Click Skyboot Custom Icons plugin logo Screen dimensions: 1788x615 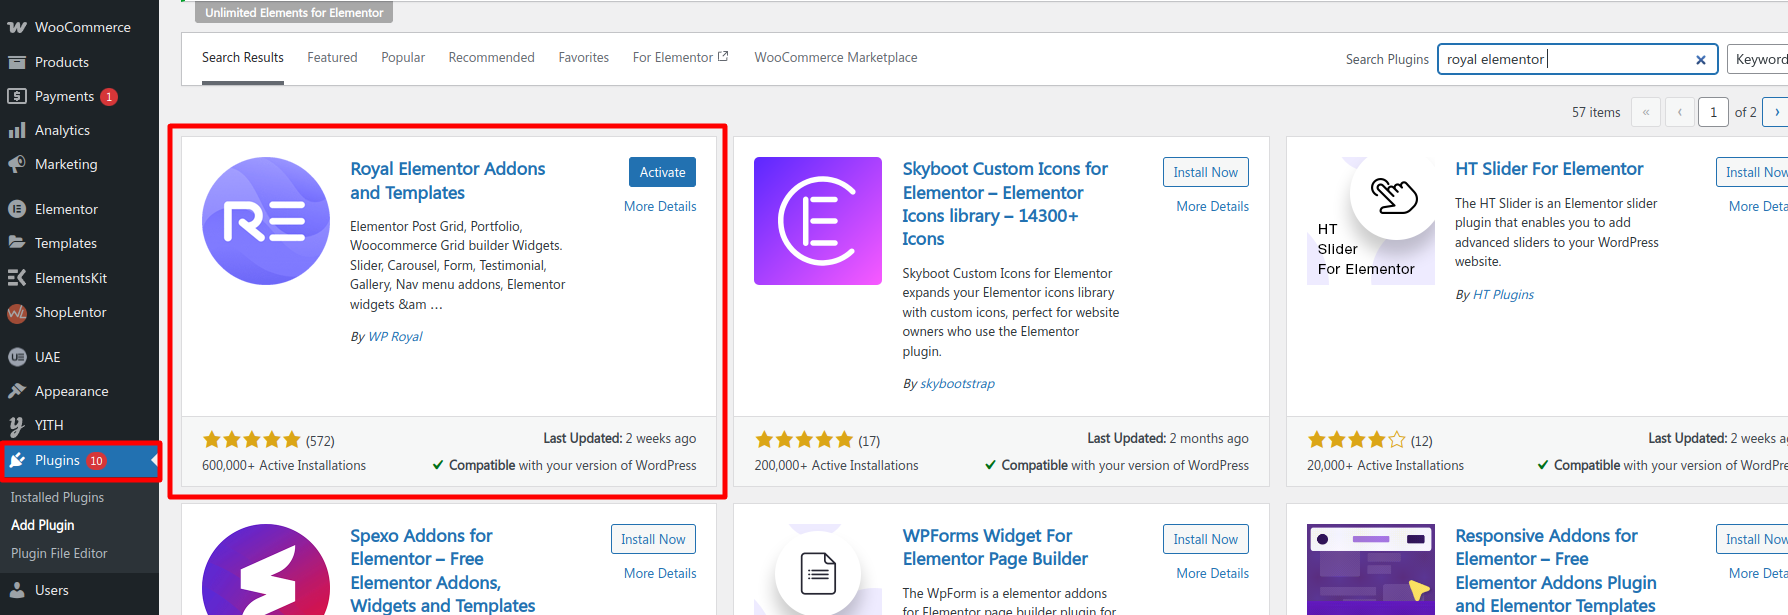818,221
